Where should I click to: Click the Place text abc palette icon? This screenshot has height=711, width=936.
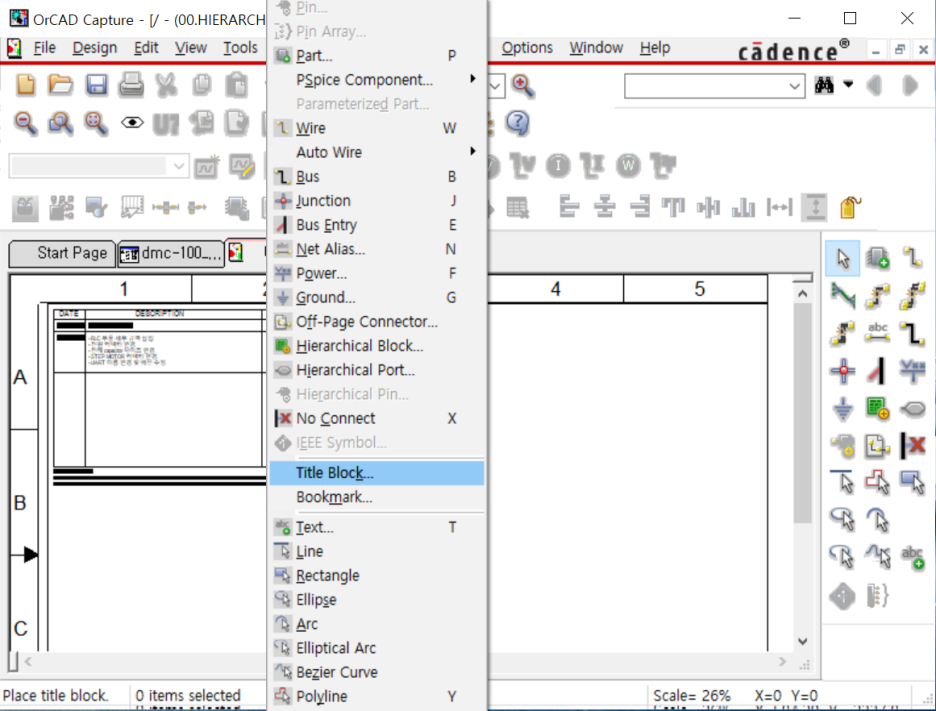tap(912, 558)
